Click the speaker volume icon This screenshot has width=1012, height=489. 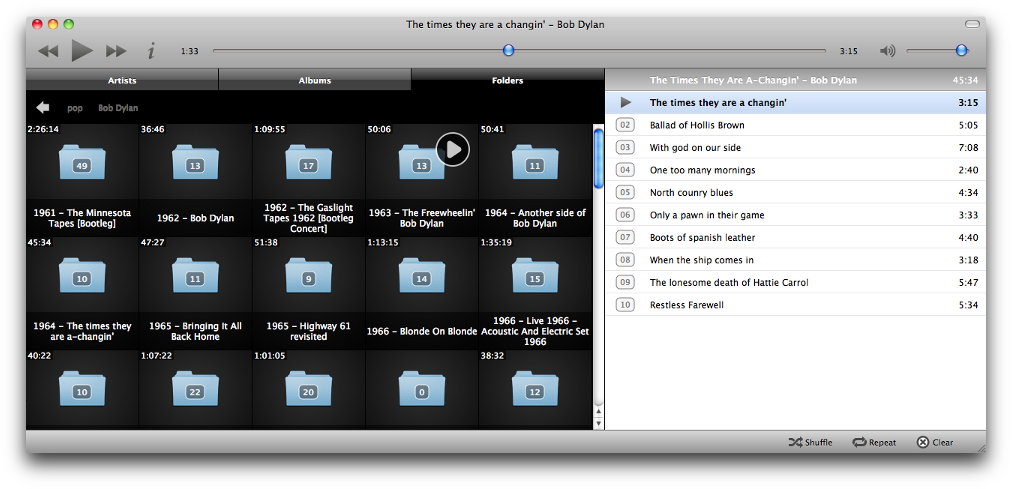point(888,51)
